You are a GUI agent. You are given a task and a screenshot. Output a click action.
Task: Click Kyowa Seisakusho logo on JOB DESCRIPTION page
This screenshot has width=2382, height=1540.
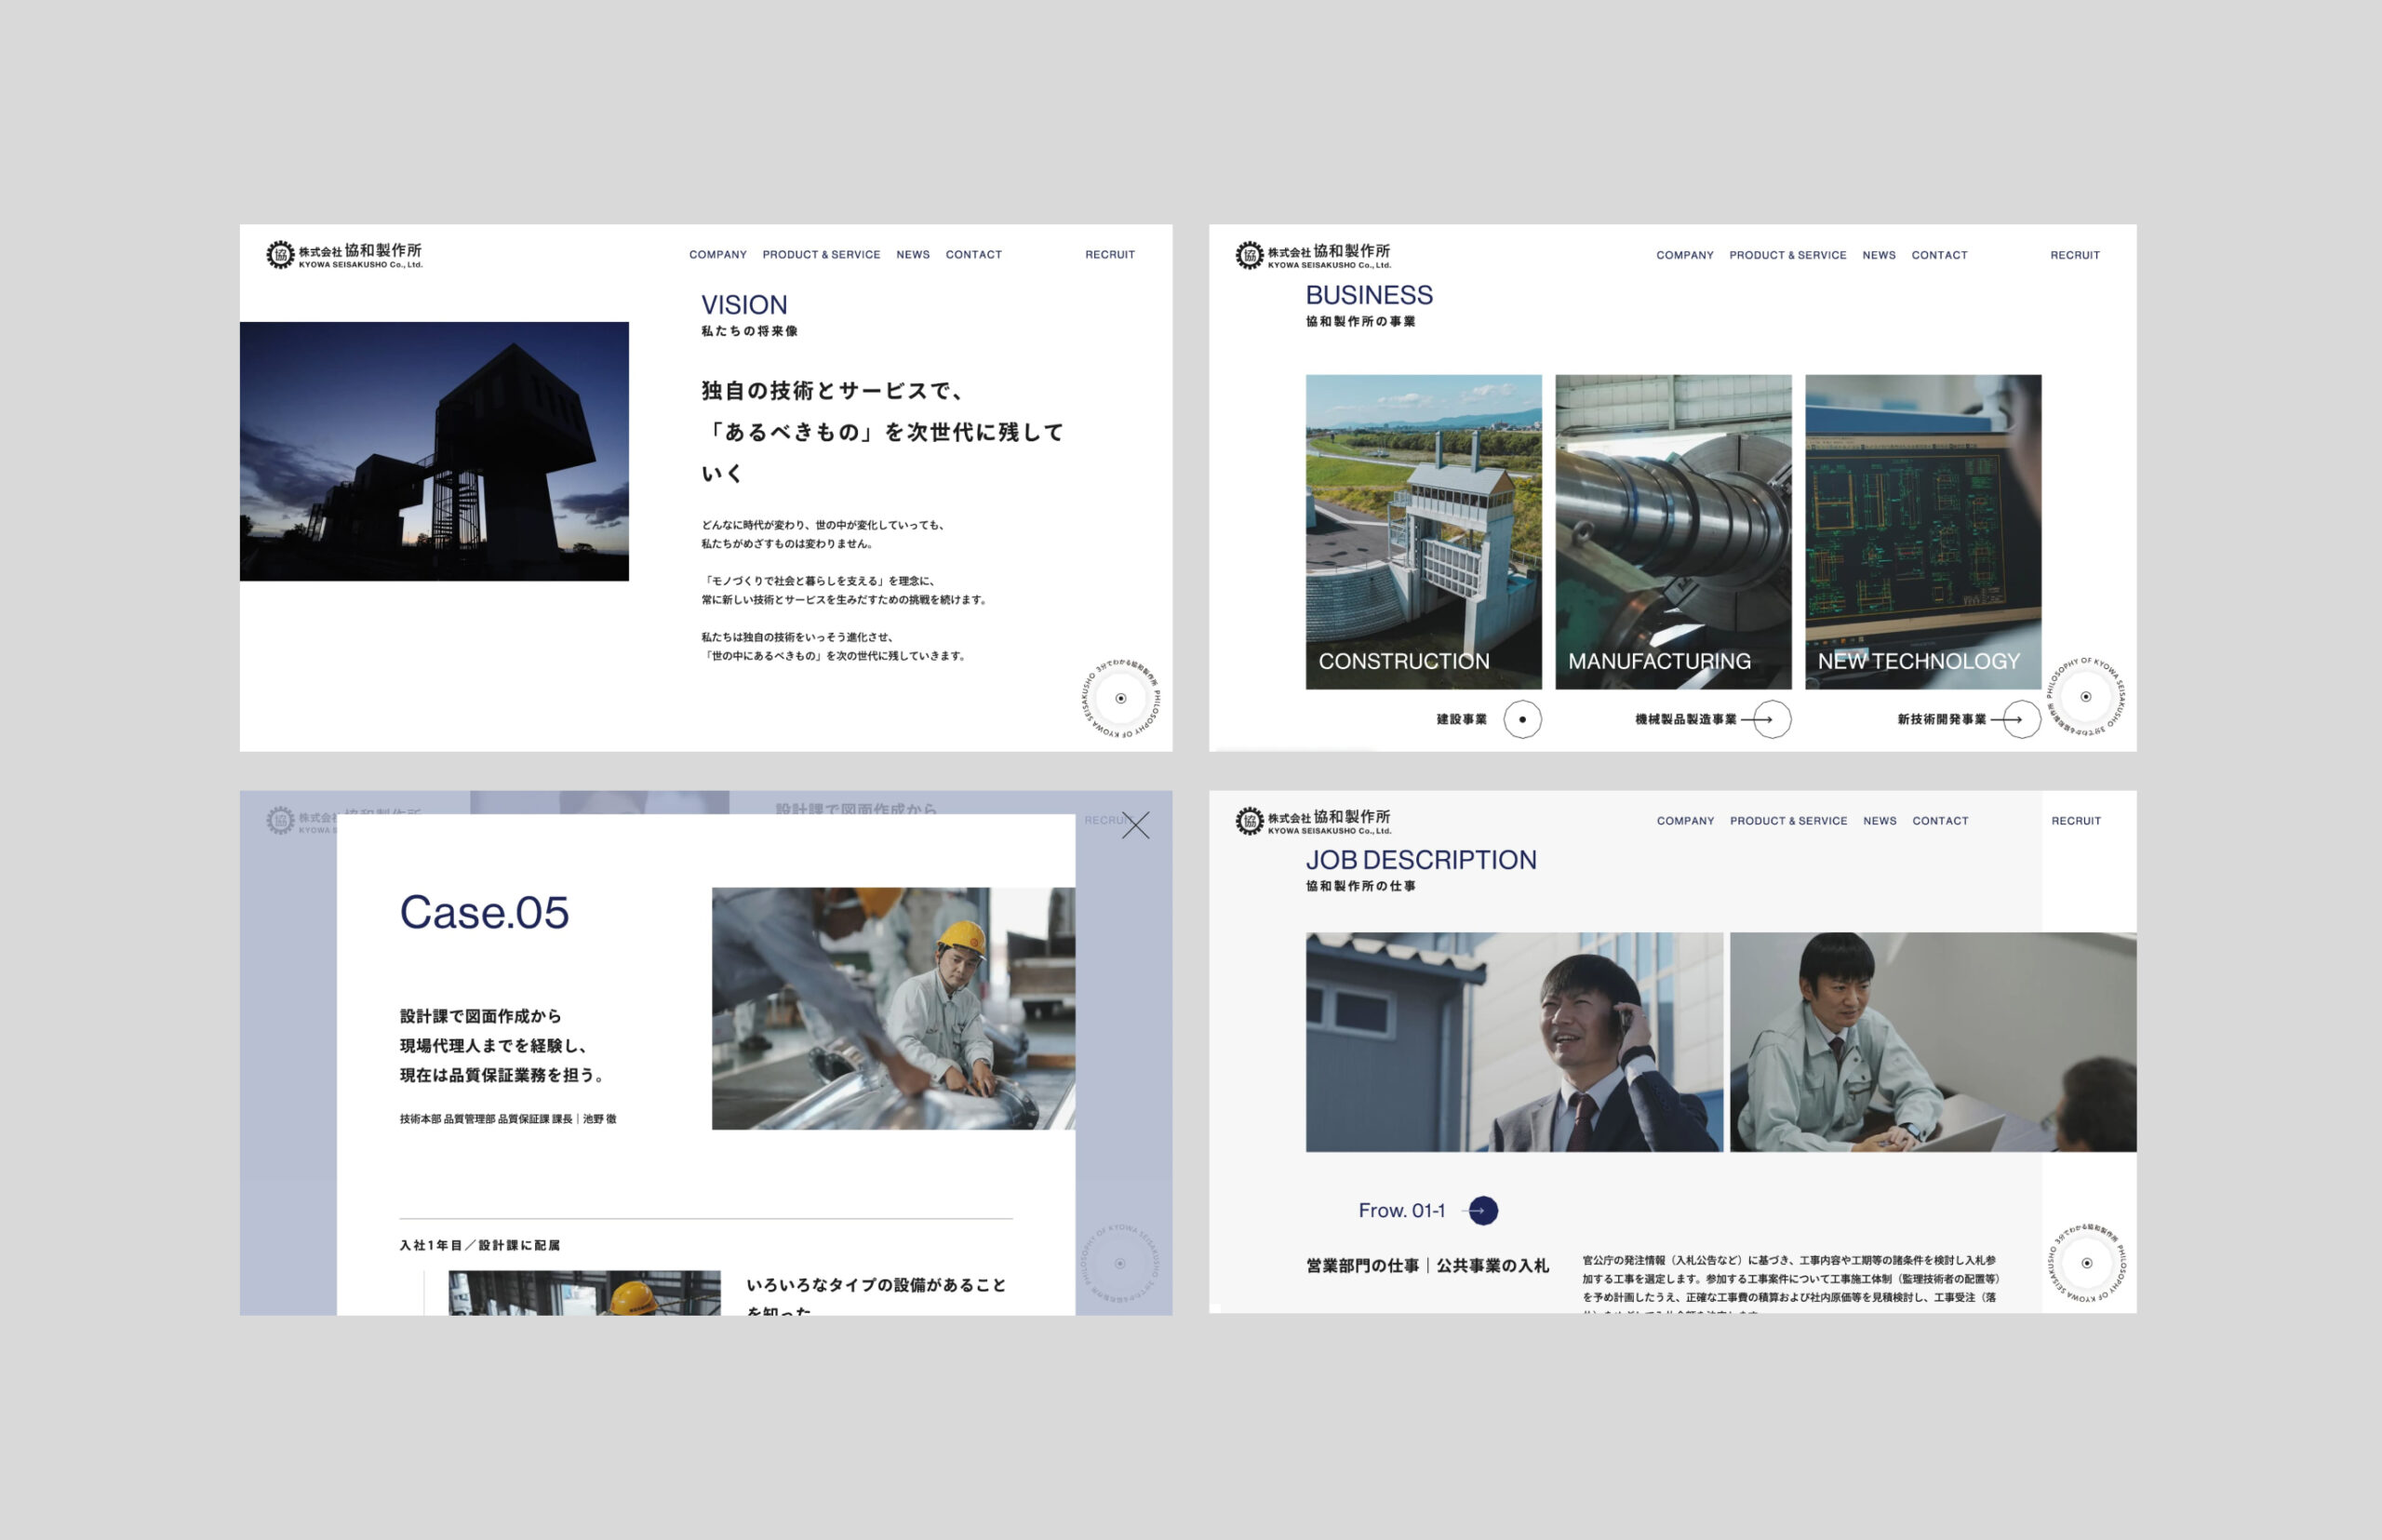pyautogui.click(x=1312, y=821)
